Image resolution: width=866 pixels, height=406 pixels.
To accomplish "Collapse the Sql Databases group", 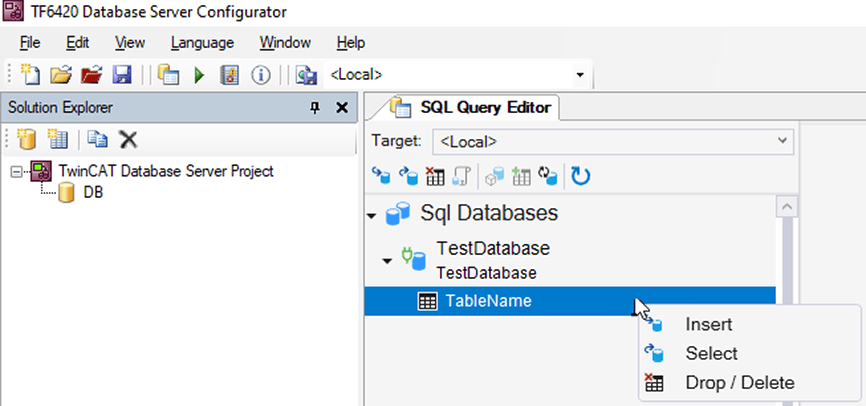I will click(x=372, y=215).
